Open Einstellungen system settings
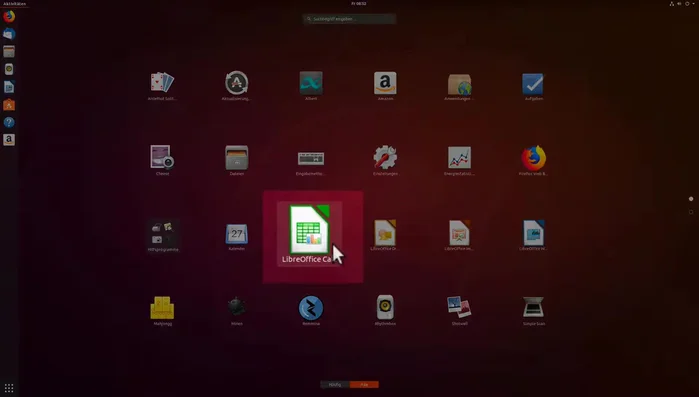Image resolution: width=699 pixels, height=397 pixels. click(x=385, y=160)
